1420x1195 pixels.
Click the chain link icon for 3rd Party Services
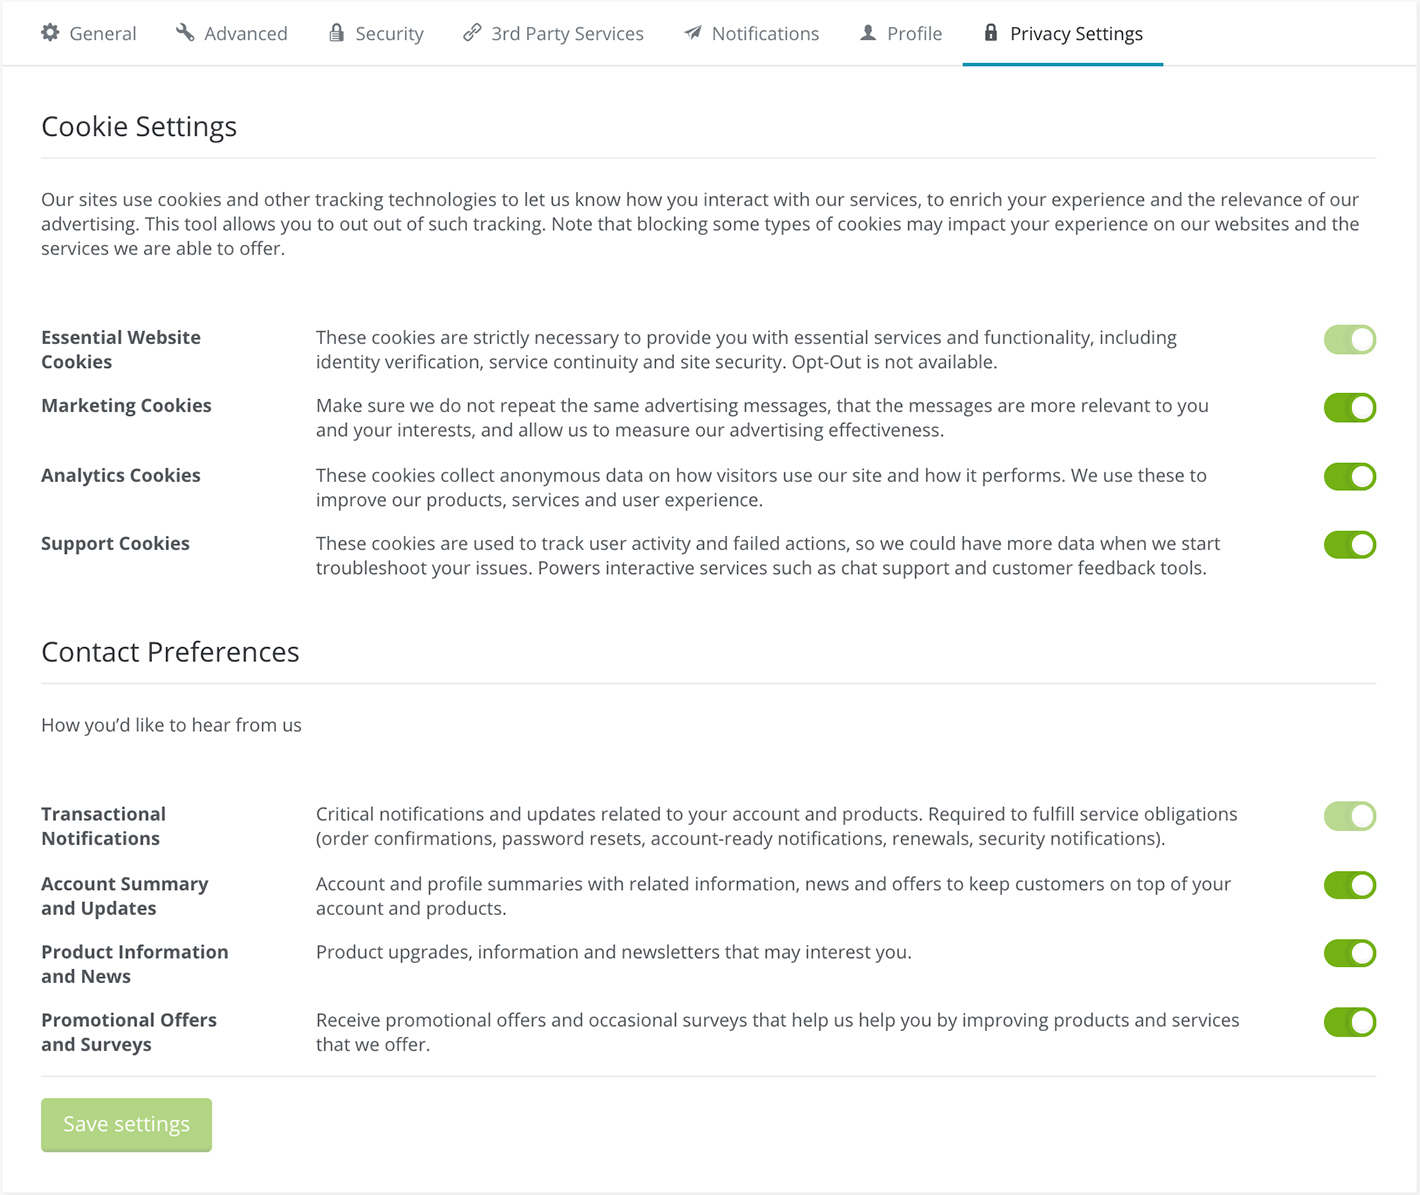tap(472, 33)
